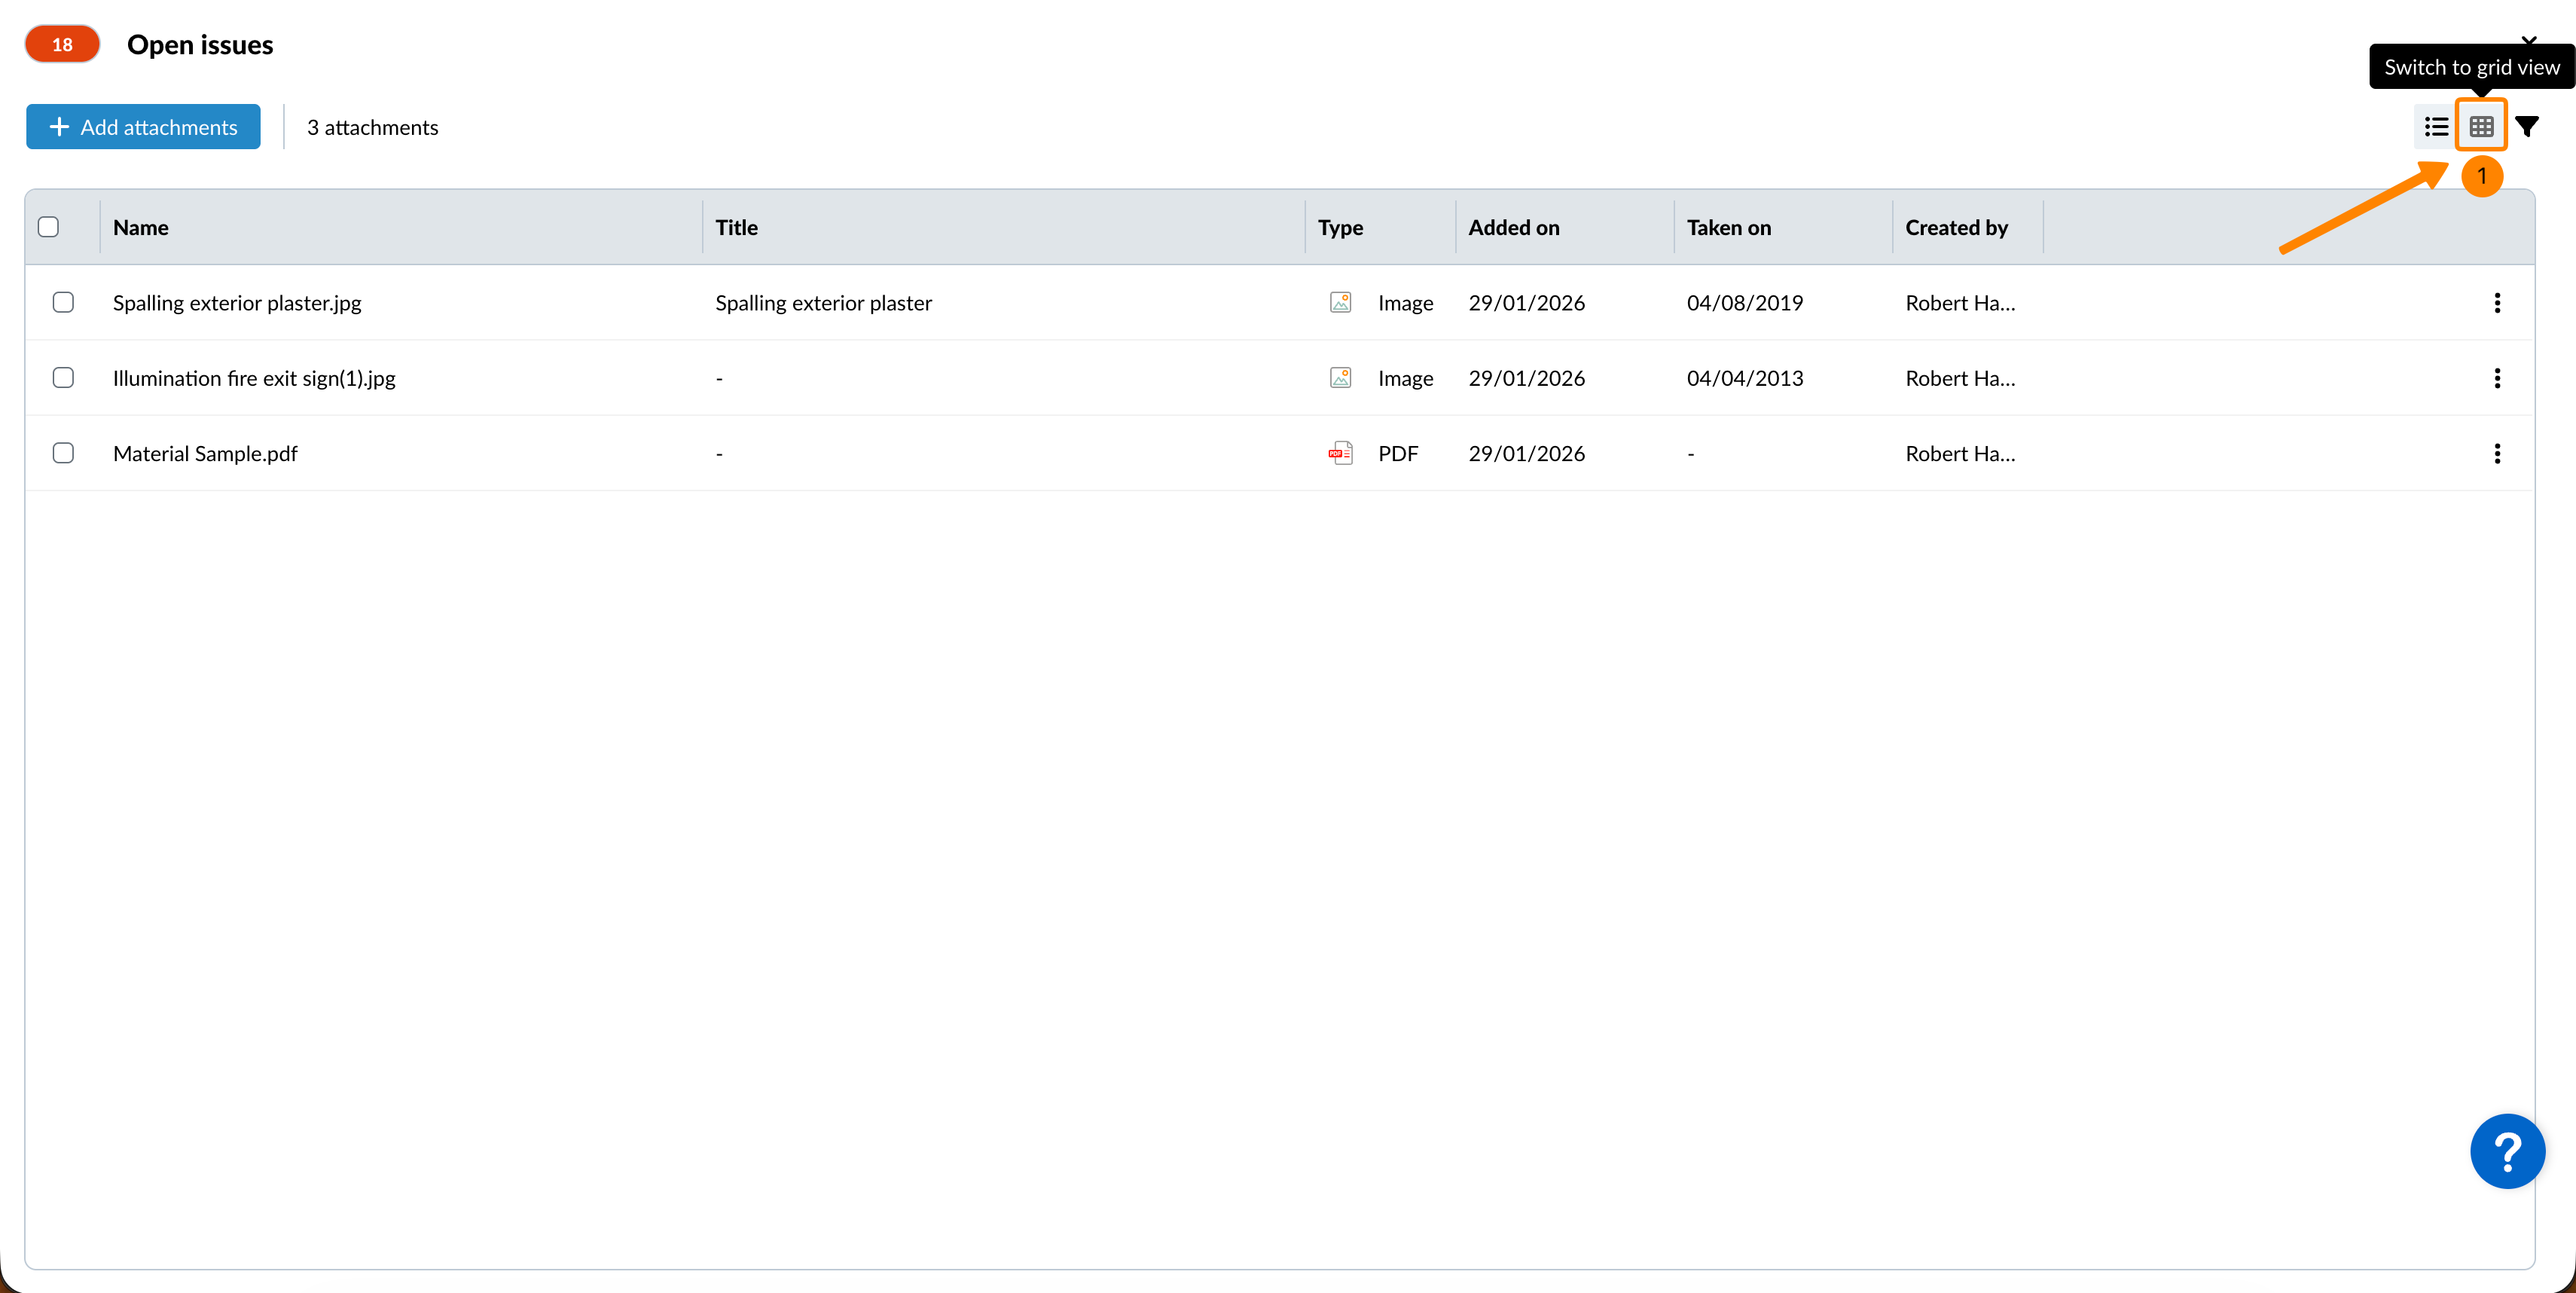Open the Material Sample.pdf file name
Viewport: 2576px width, 1293px height.
pos(205,453)
